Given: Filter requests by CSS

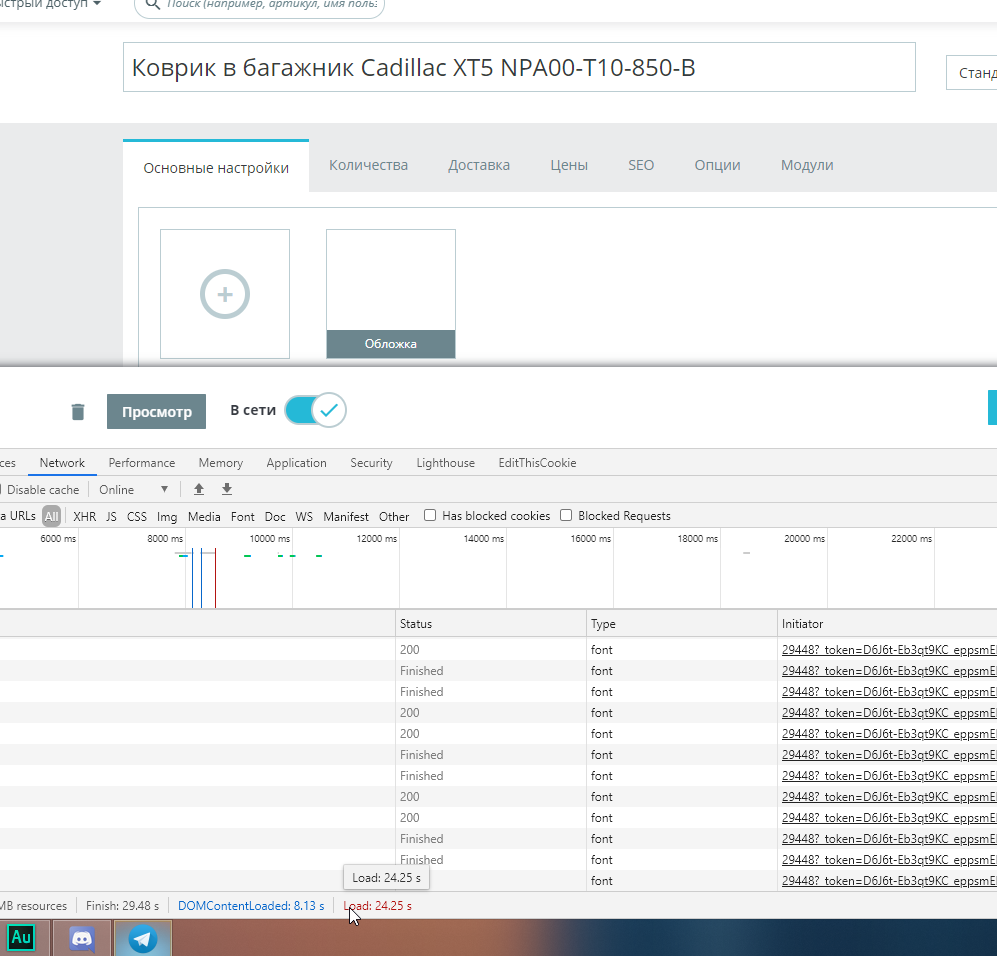Looking at the screenshot, I should pyautogui.click(x=137, y=517).
